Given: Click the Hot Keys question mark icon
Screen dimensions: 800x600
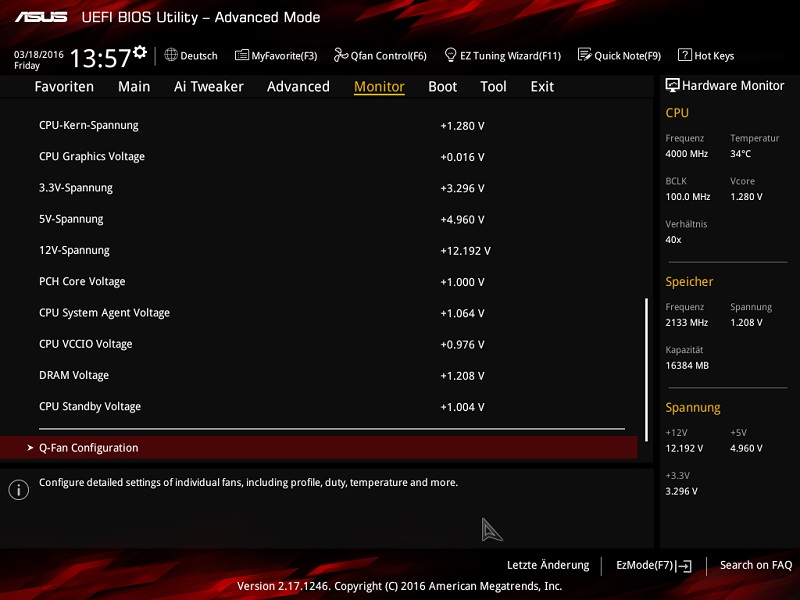Looking at the screenshot, I should 684,55.
